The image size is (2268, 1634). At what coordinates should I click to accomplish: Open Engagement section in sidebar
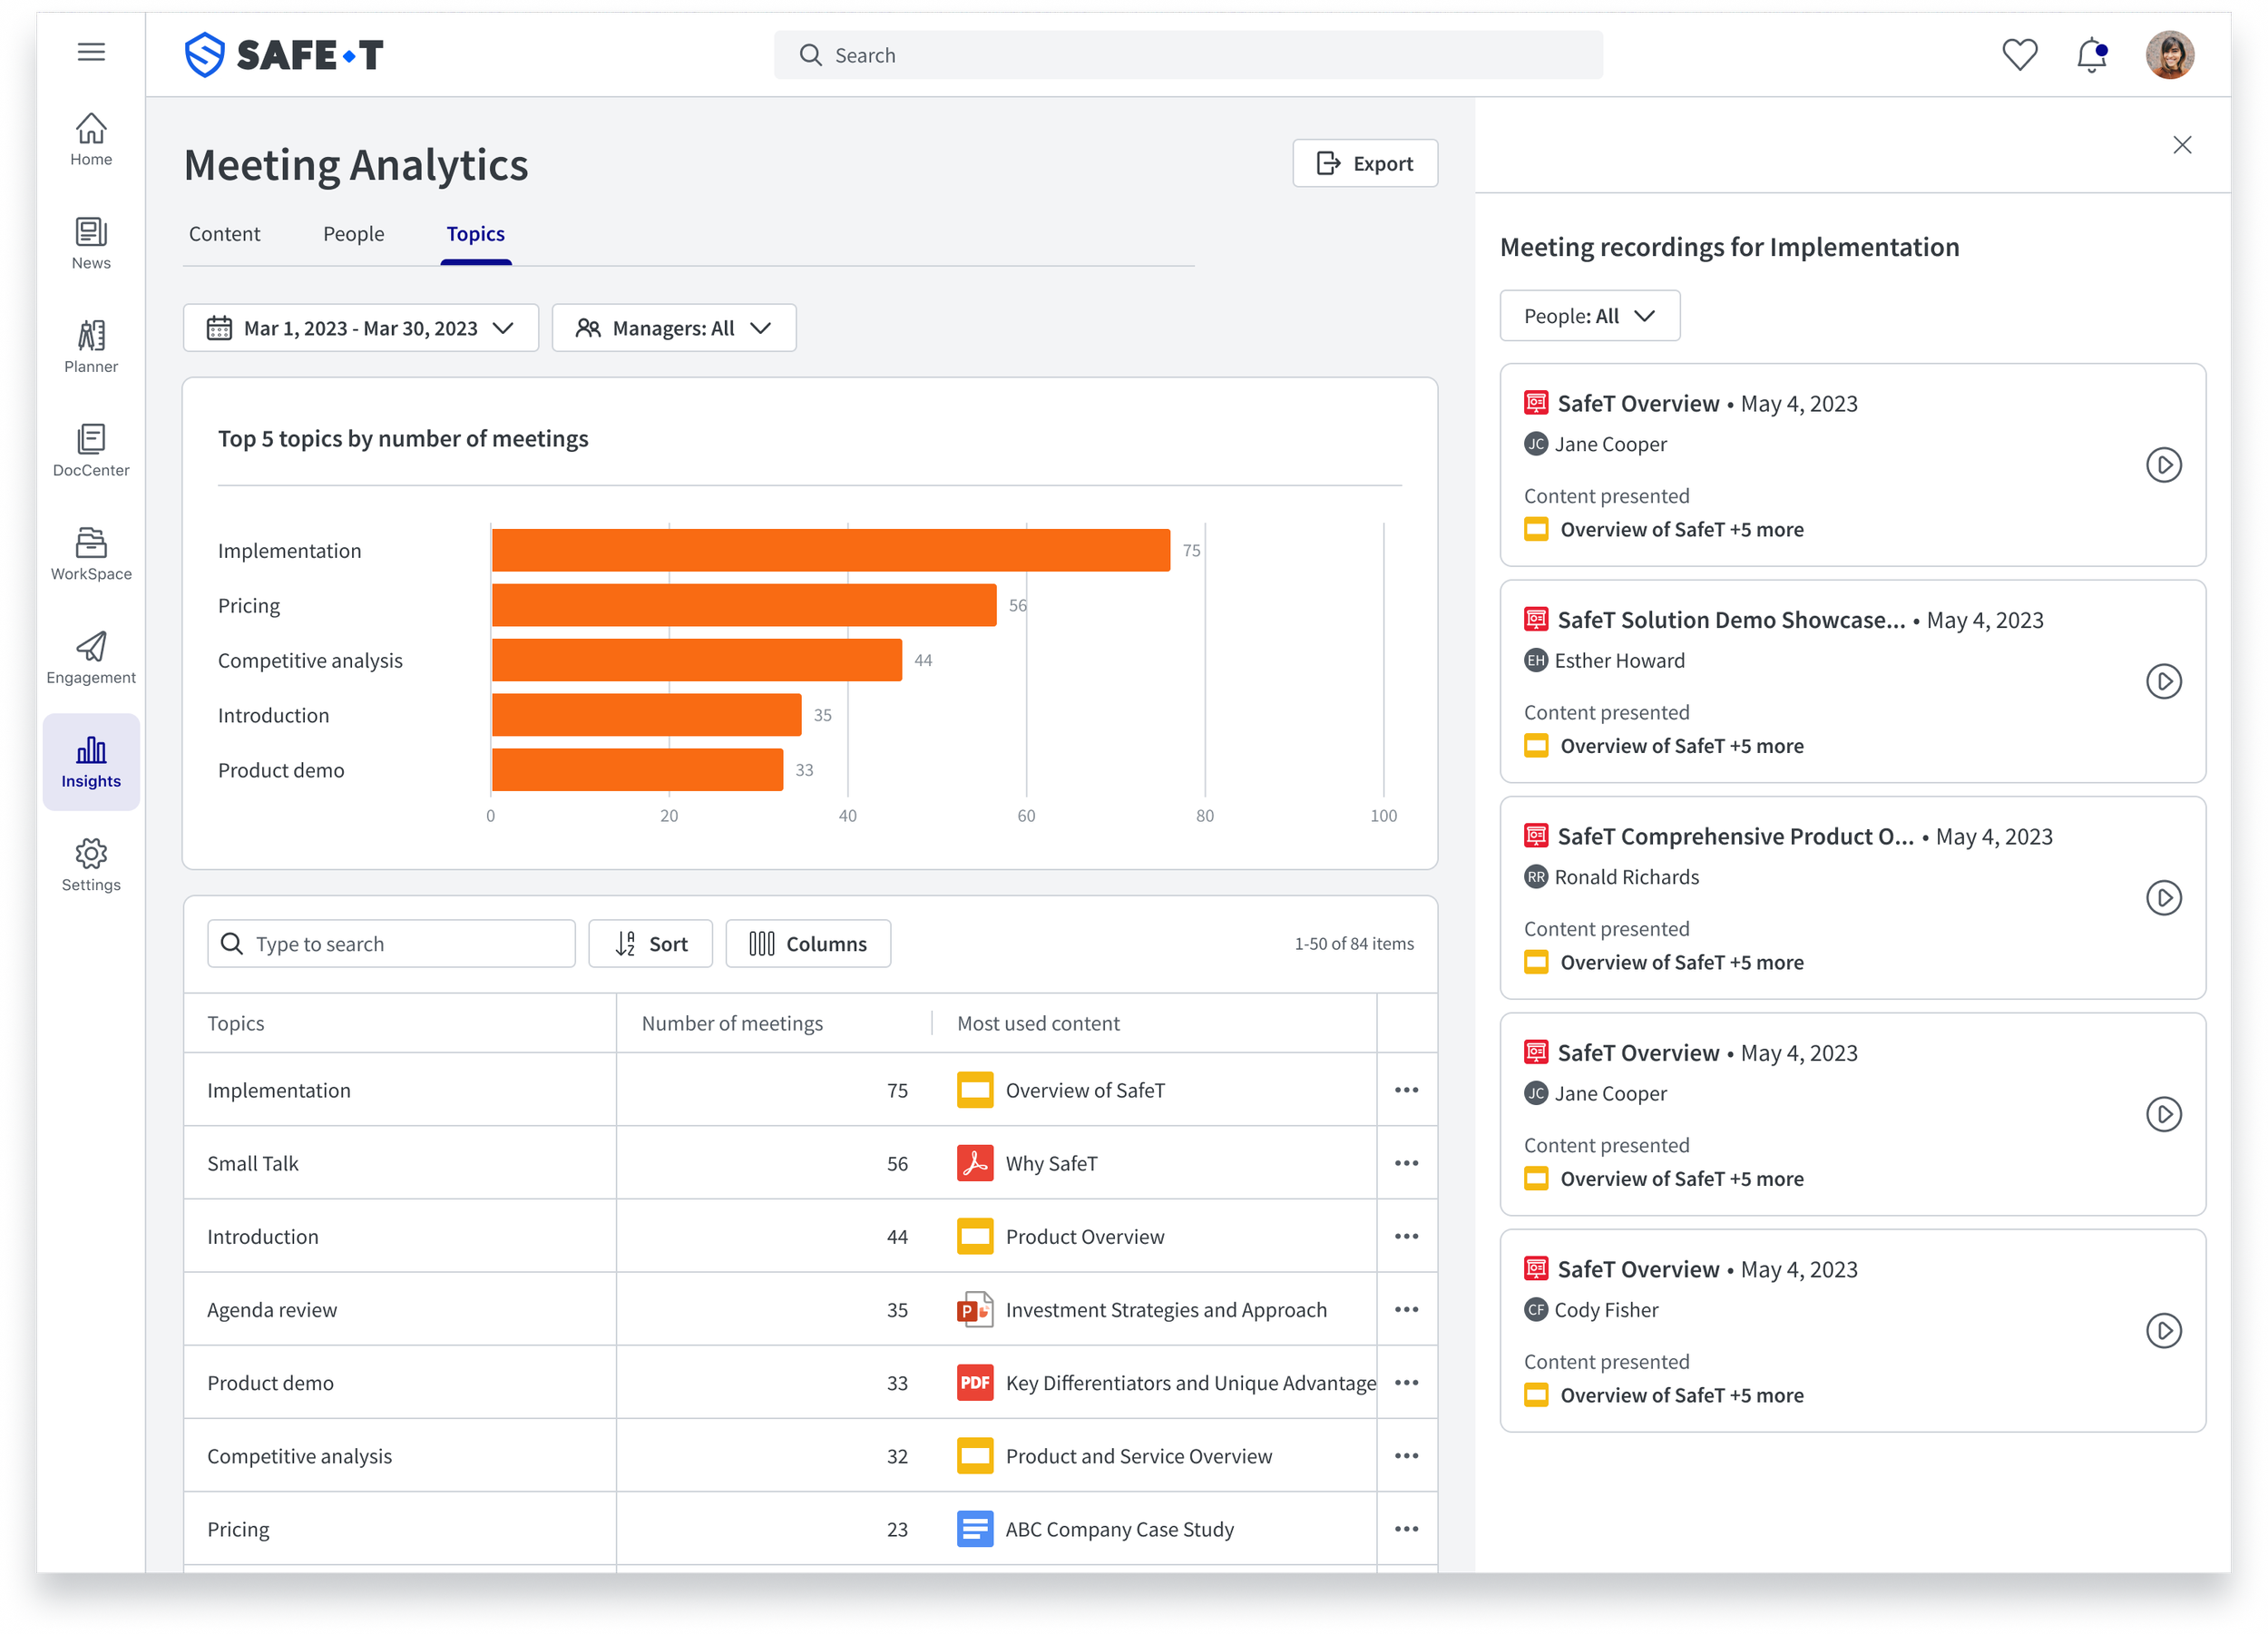tap(91, 657)
